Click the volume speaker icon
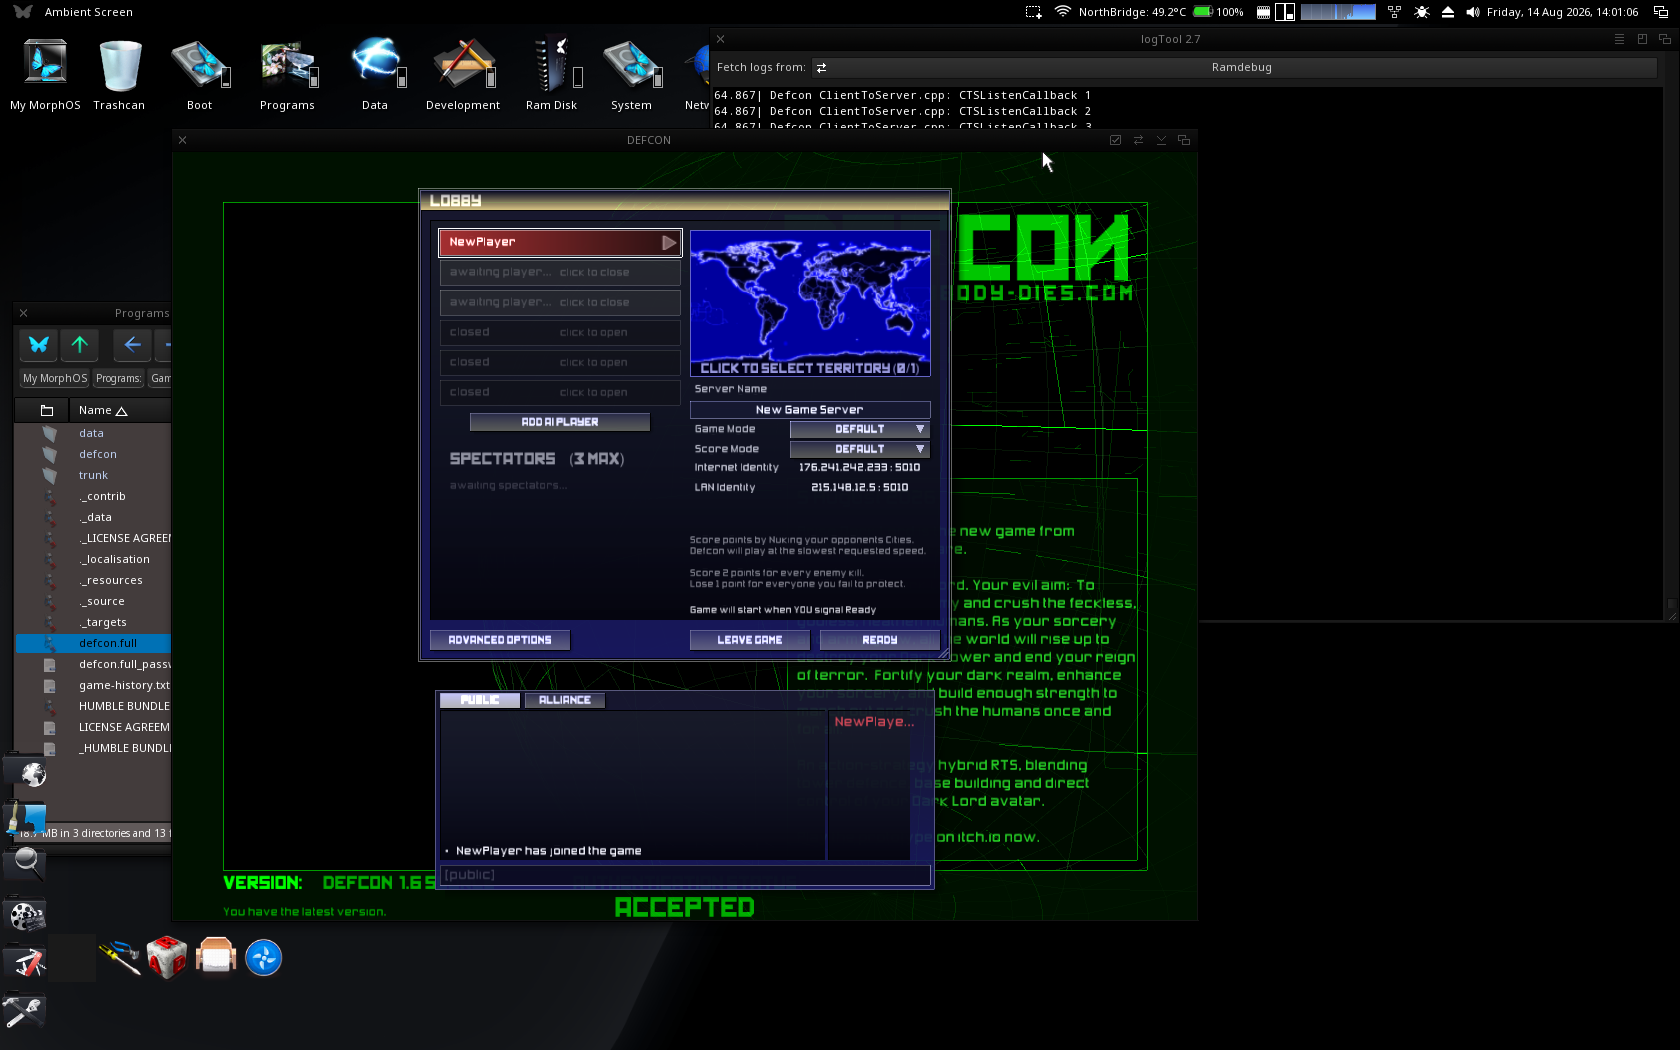Image resolution: width=1680 pixels, height=1050 pixels. pos(1472,12)
